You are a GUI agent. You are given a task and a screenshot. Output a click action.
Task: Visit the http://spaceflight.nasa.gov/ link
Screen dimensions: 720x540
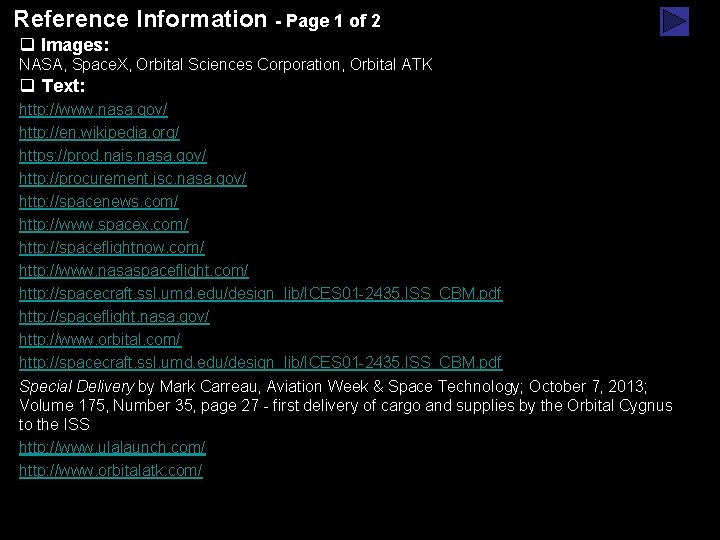pos(114,316)
